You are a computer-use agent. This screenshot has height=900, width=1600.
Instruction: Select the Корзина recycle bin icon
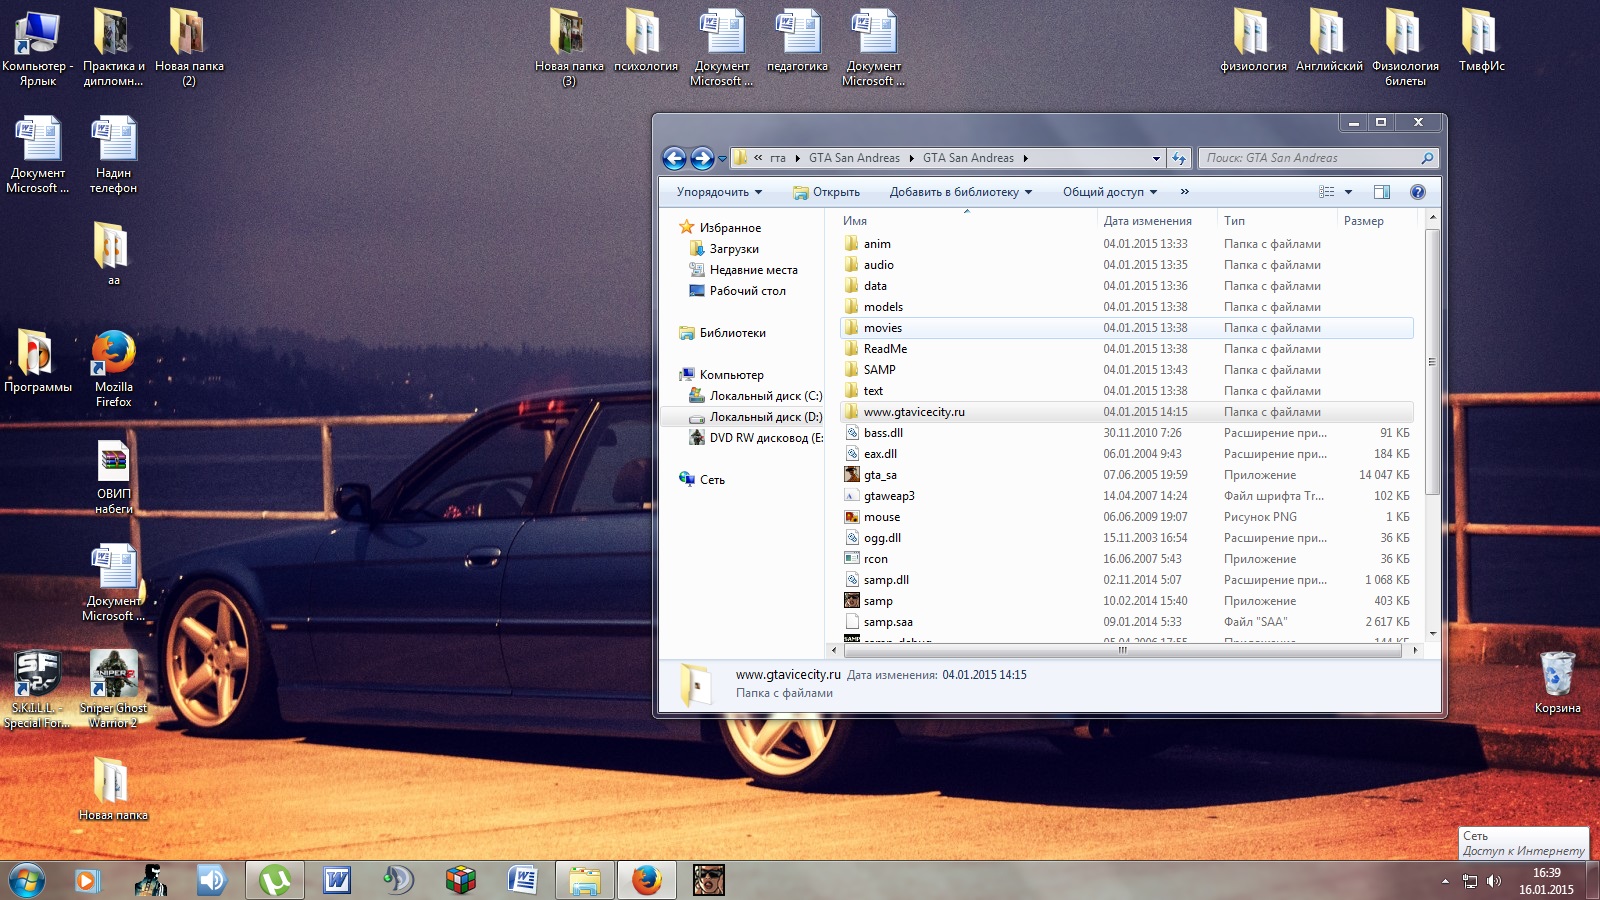point(1557,682)
